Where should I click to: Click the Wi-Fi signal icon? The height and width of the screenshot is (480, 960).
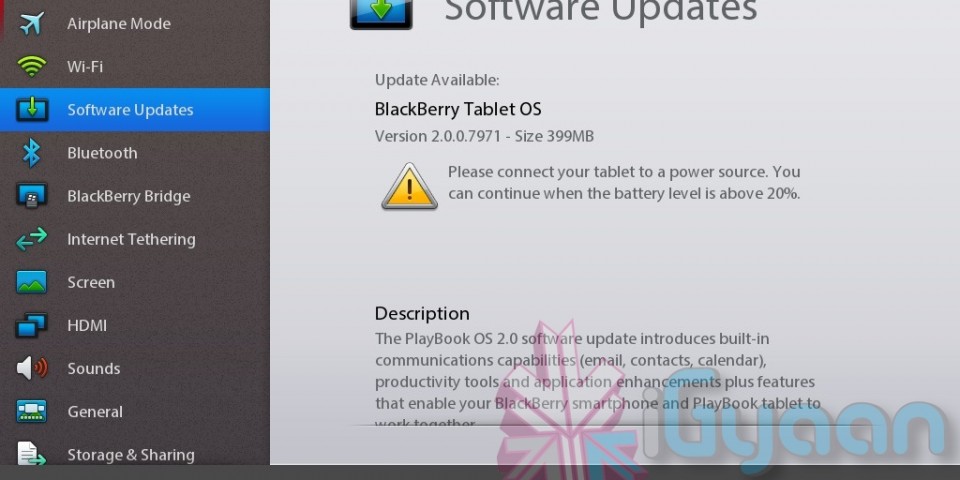coord(32,66)
